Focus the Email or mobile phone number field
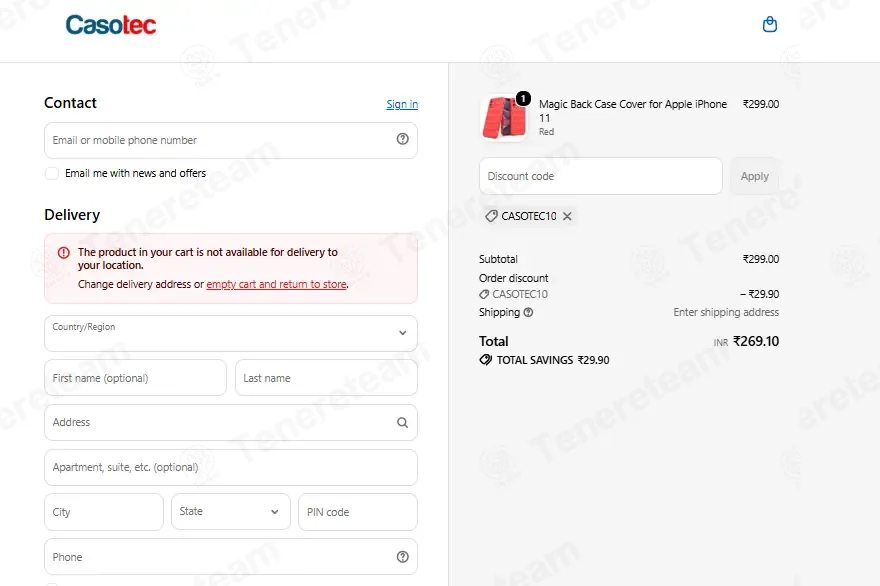This screenshot has height=586, width=880. pos(231,140)
